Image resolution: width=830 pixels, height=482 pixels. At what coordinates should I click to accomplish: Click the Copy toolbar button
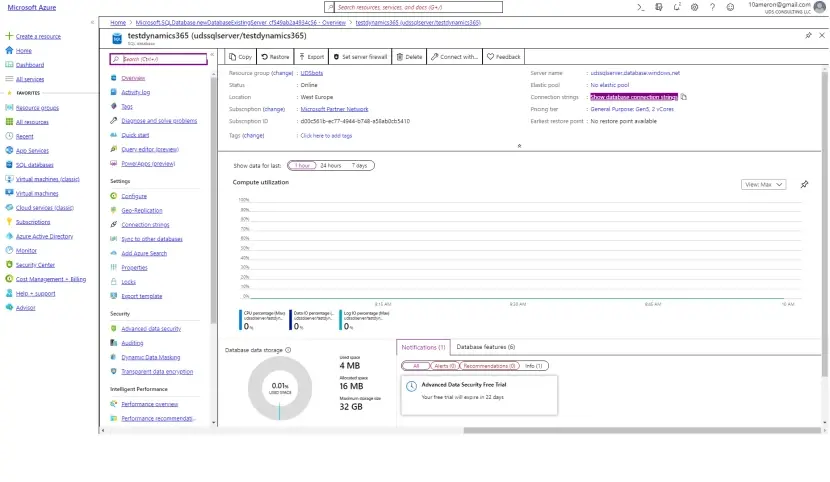[240, 57]
